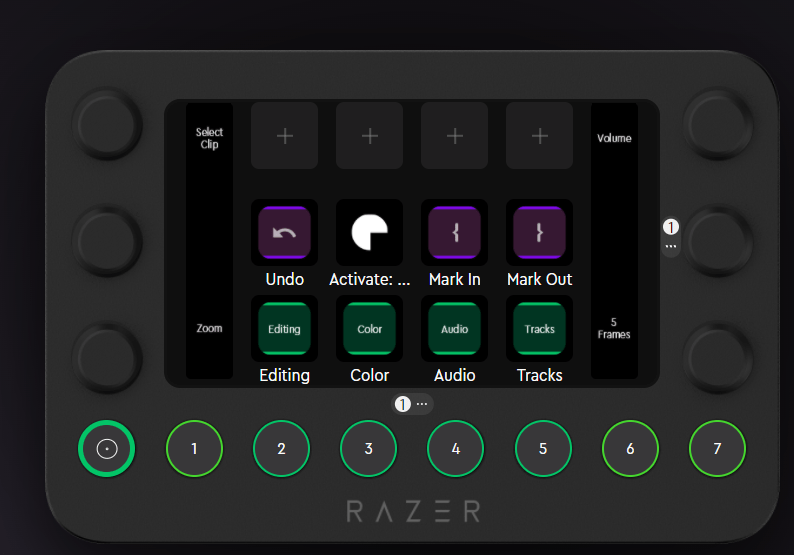Click the Select Clip dial label
This screenshot has height=555, width=794.
pyautogui.click(x=209, y=138)
